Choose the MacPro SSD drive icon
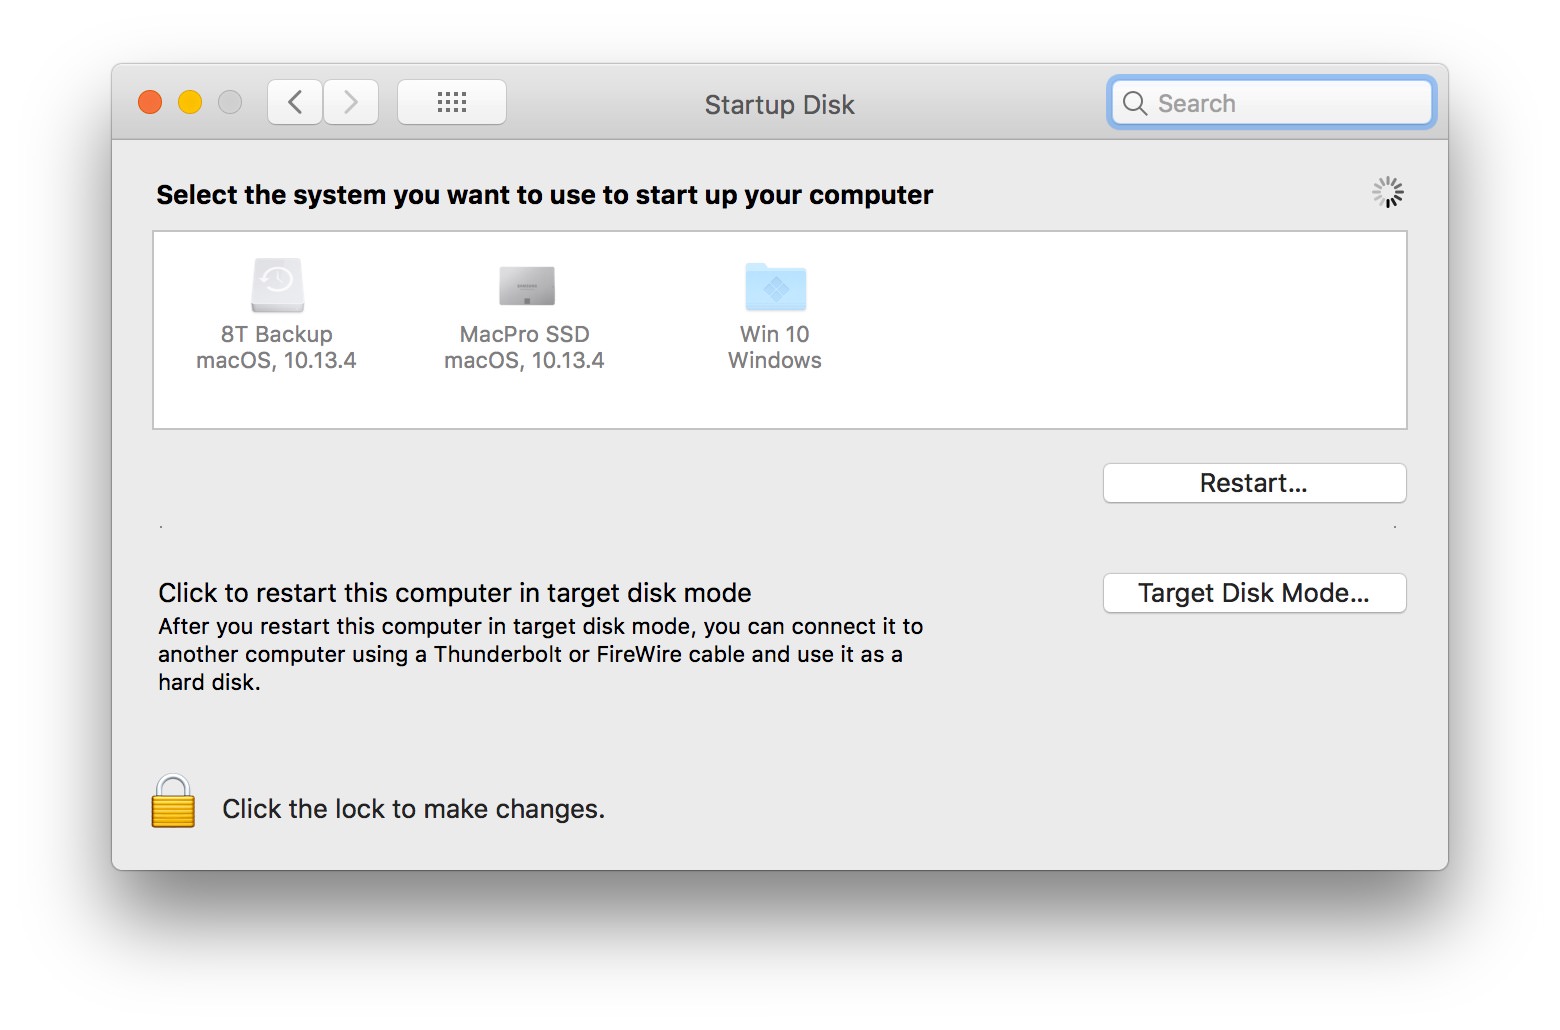 coord(526,286)
